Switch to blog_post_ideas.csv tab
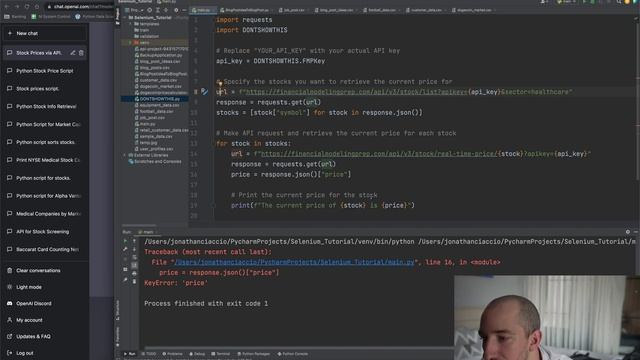The image size is (640, 360). [336, 10]
